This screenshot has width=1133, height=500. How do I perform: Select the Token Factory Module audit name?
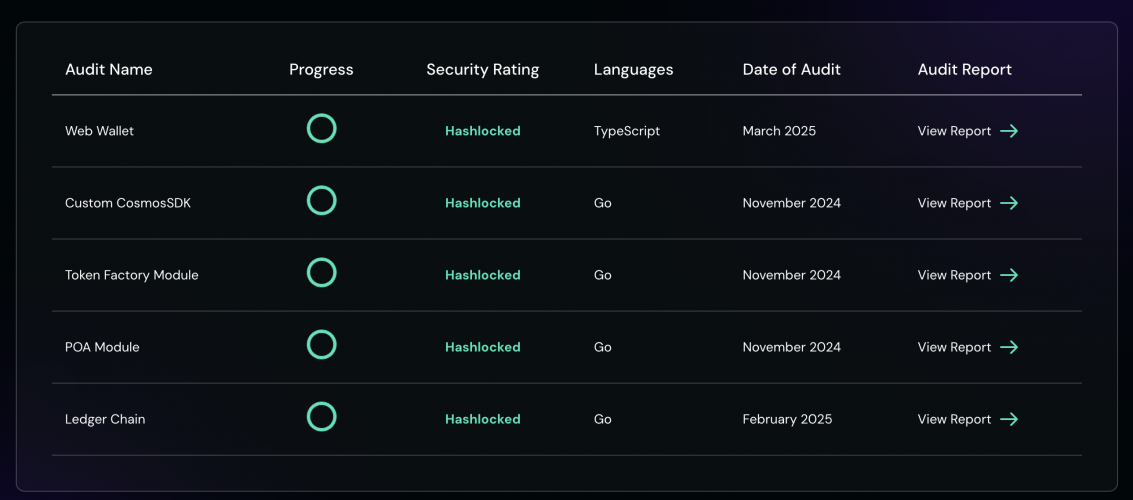(x=132, y=275)
